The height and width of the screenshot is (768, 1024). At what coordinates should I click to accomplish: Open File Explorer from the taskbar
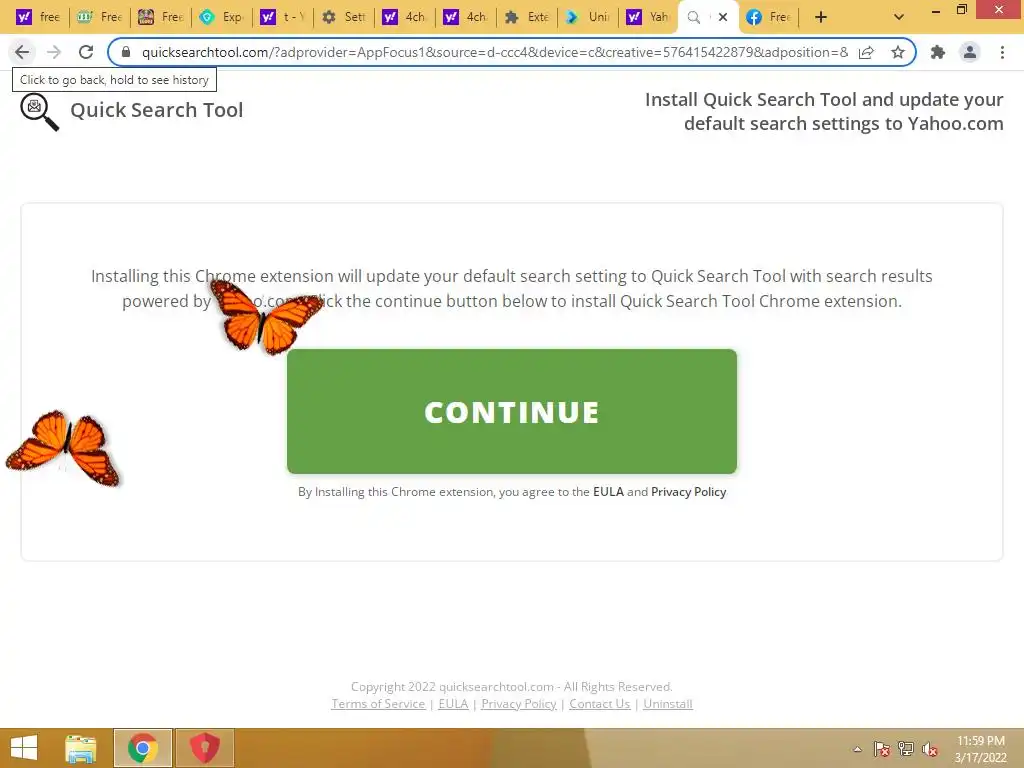pyautogui.click(x=81, y=748)
